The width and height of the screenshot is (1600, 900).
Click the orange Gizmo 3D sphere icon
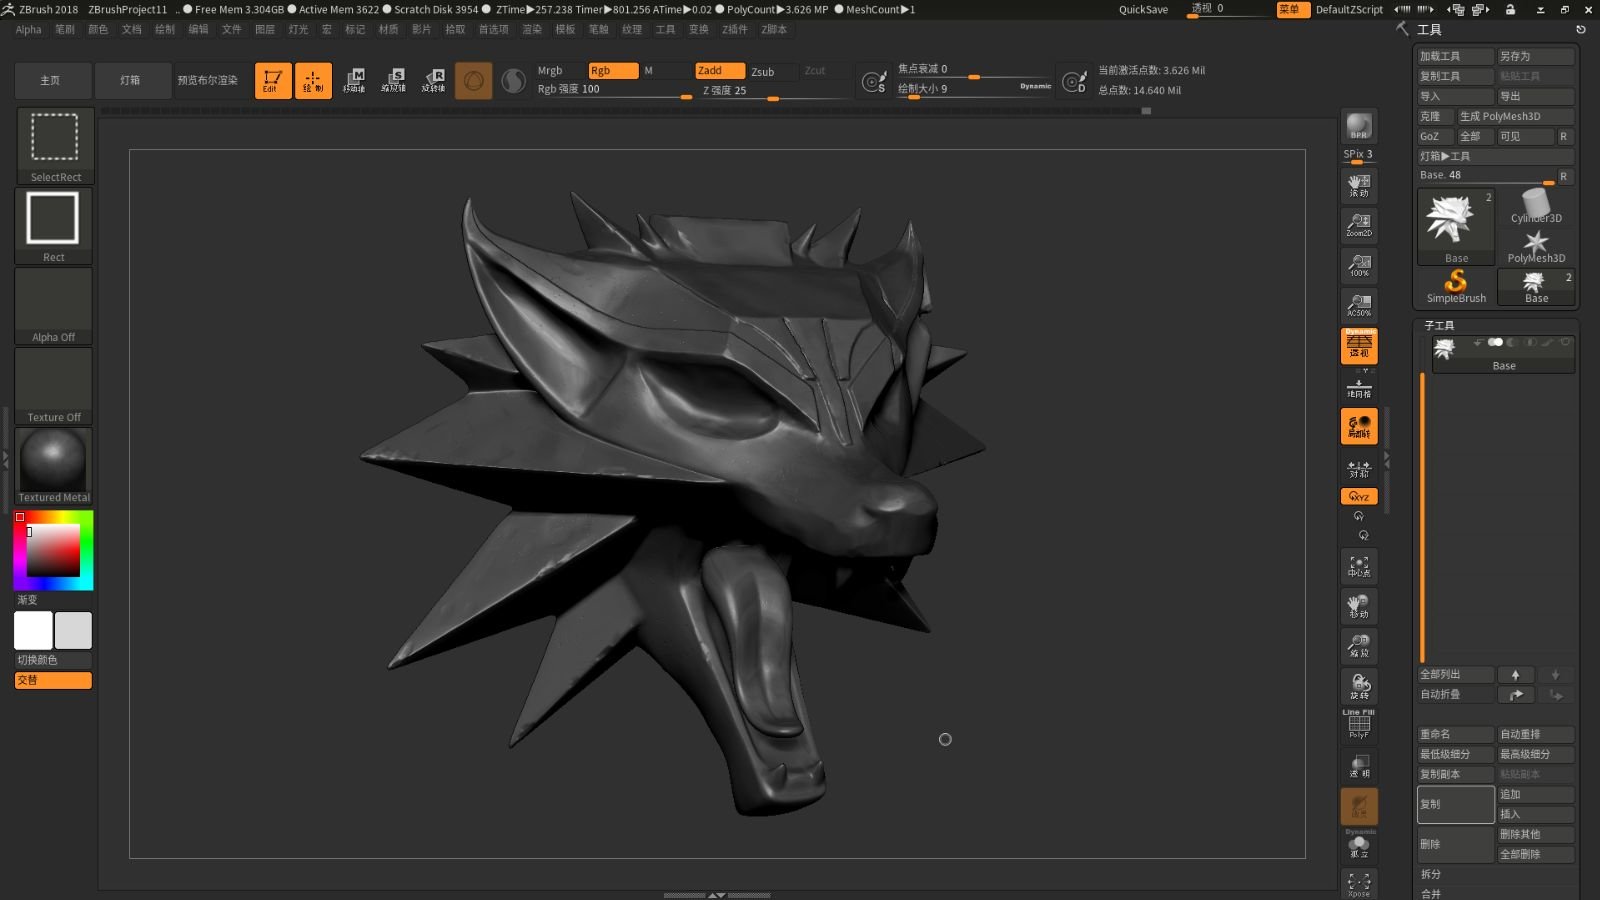click(x=474, y=81)
